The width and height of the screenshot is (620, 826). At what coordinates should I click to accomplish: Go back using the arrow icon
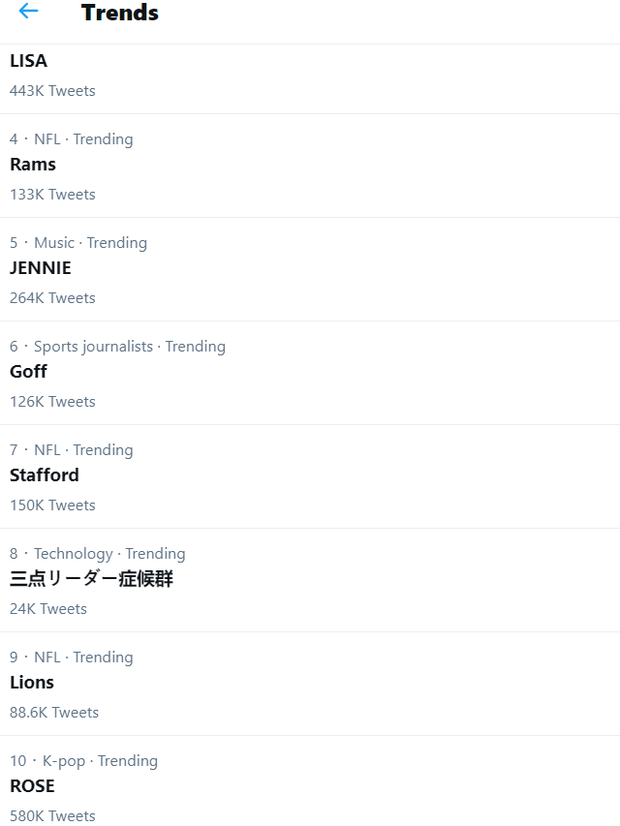(x=28, y=12)
